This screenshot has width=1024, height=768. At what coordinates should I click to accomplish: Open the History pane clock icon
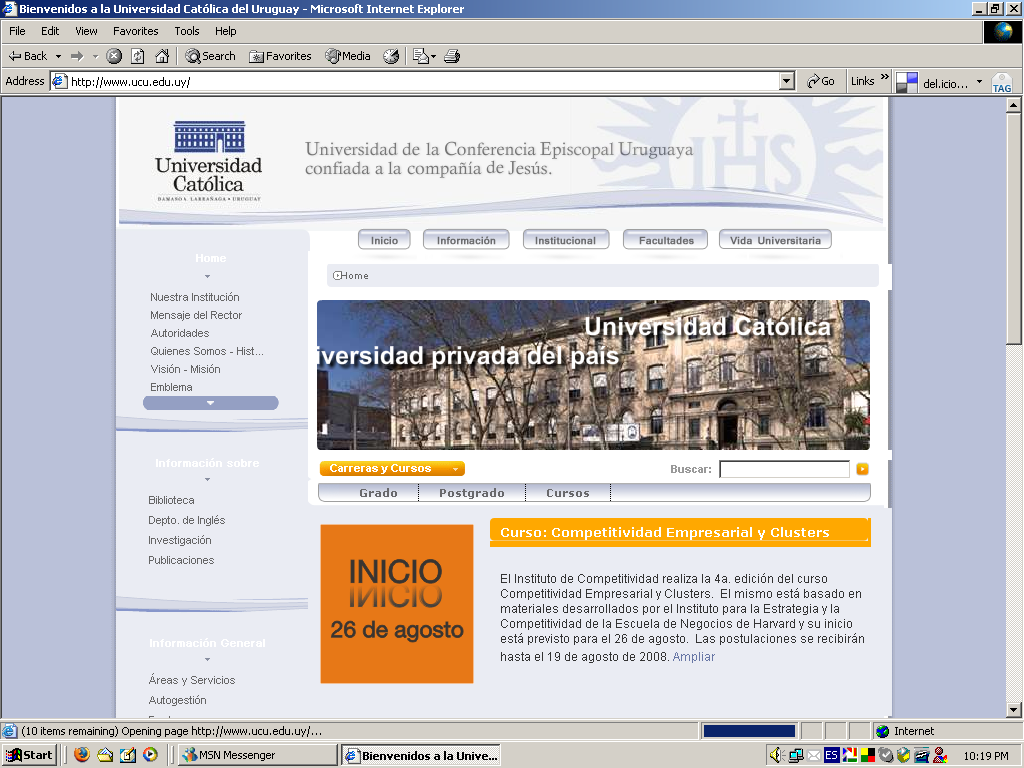[391, 56]
